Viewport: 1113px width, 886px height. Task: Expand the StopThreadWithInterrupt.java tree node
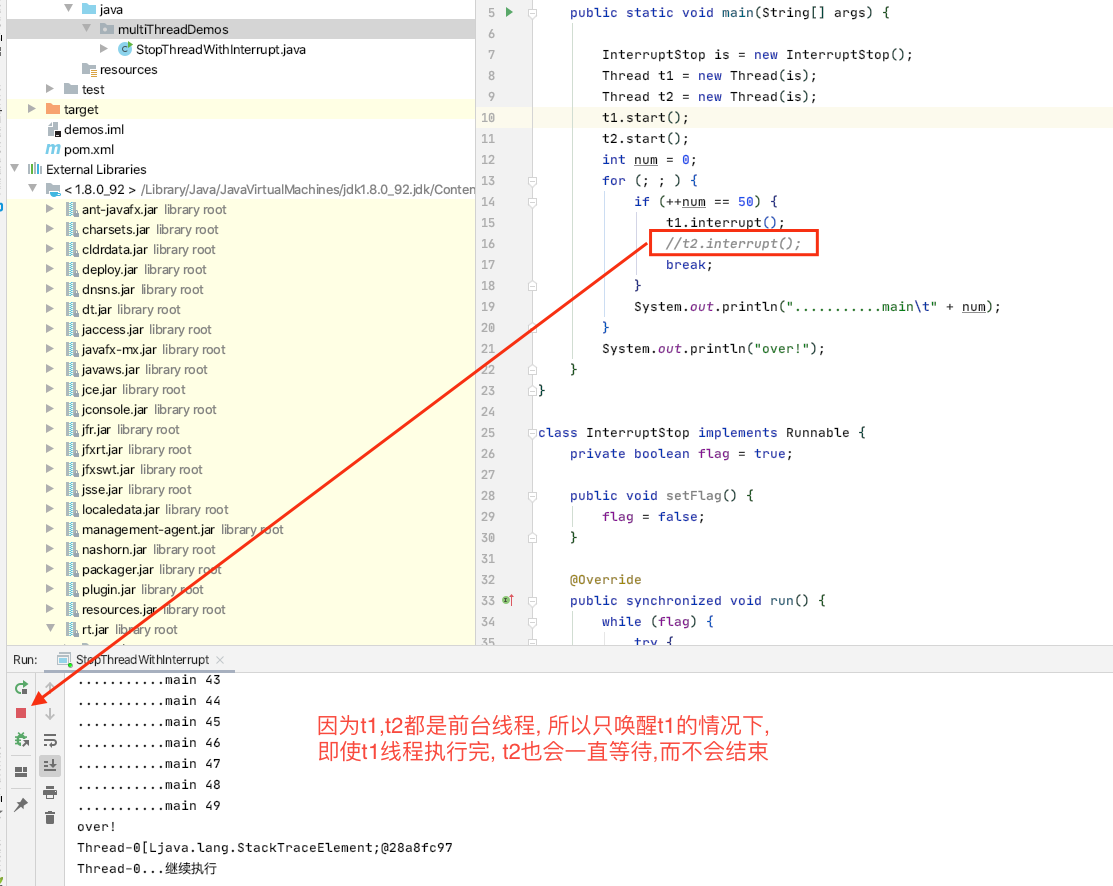(105, 49)
